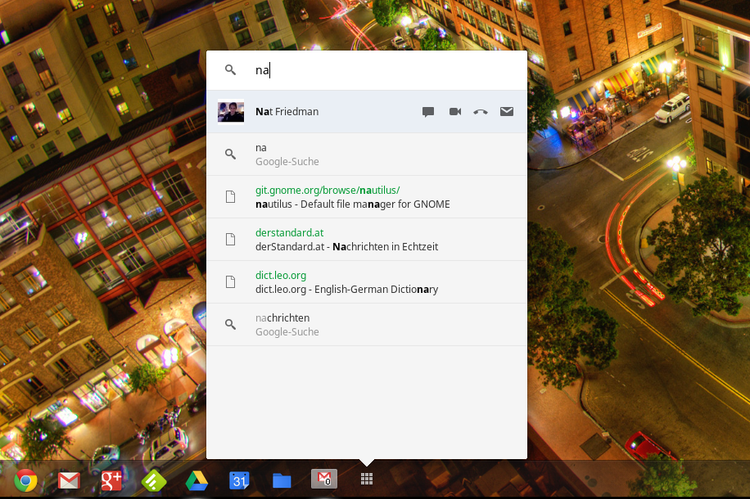This screenshot has width=750, height=499.
Task: Open the dict.leo.org dictionary result
Action: 366,282
